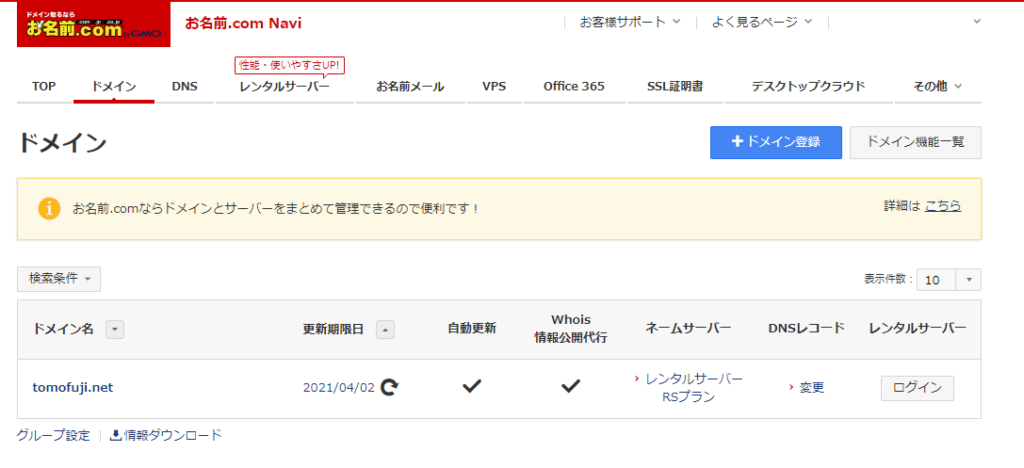Click the 情報ダウンロード link
1024x468 pixels.
pos(173,435)
